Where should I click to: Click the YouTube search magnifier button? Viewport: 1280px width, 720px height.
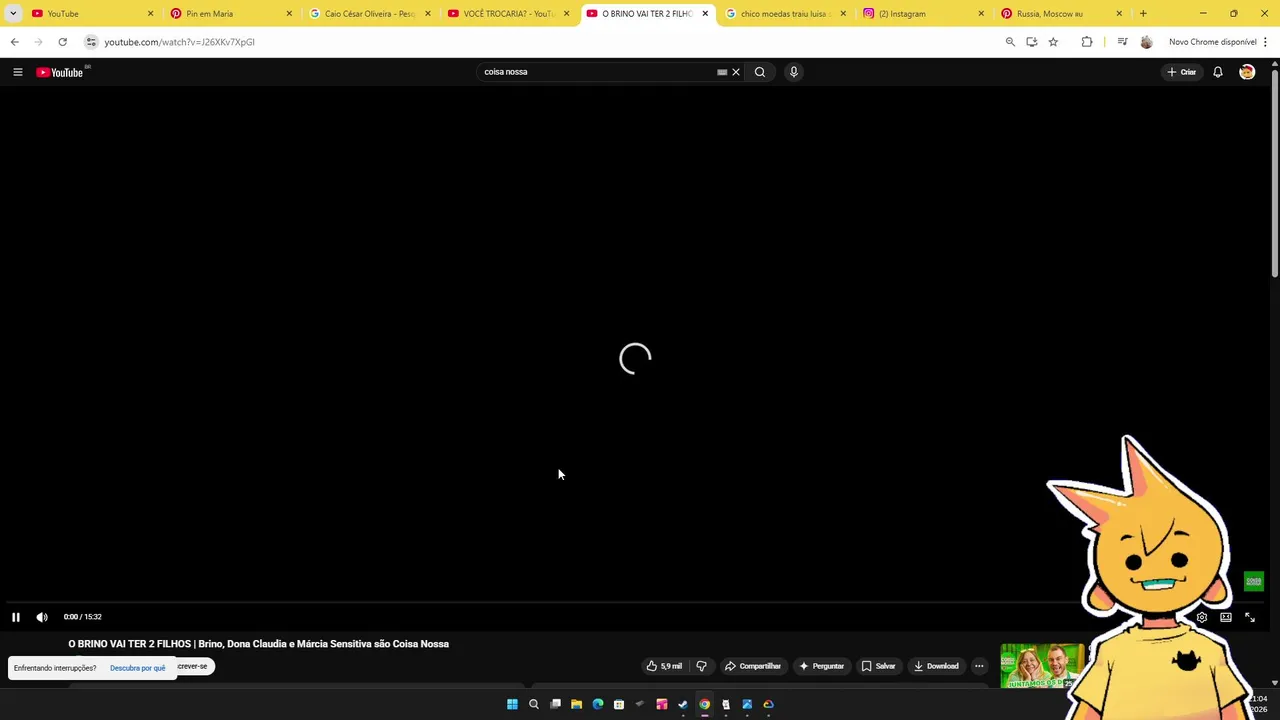pos(760,72)
